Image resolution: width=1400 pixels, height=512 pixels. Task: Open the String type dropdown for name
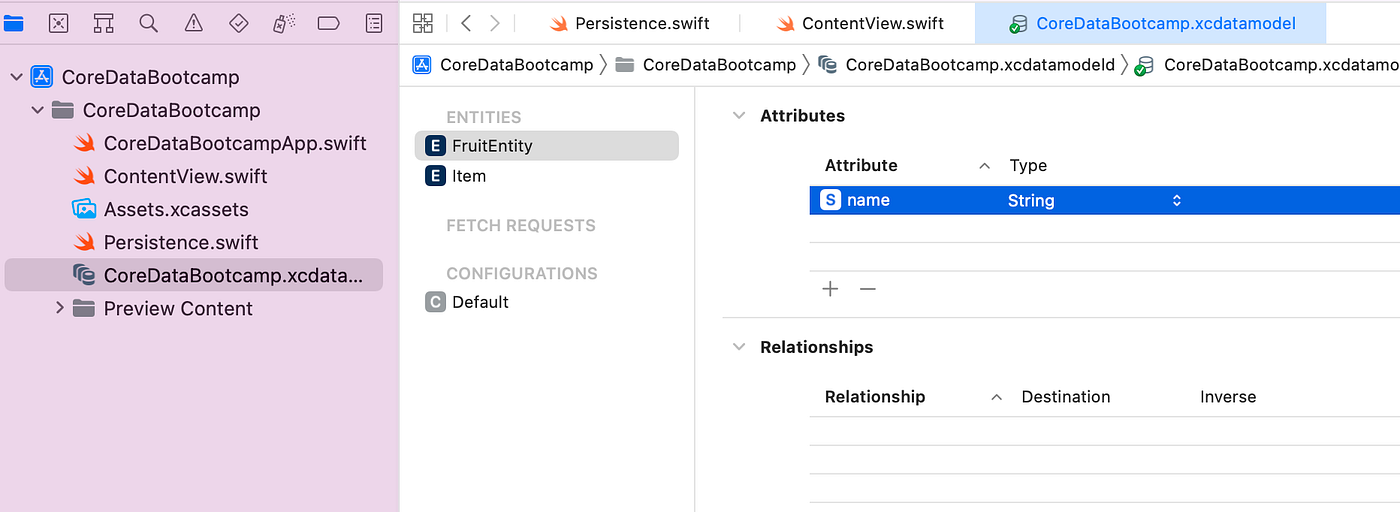click(x=1177, y=201)
